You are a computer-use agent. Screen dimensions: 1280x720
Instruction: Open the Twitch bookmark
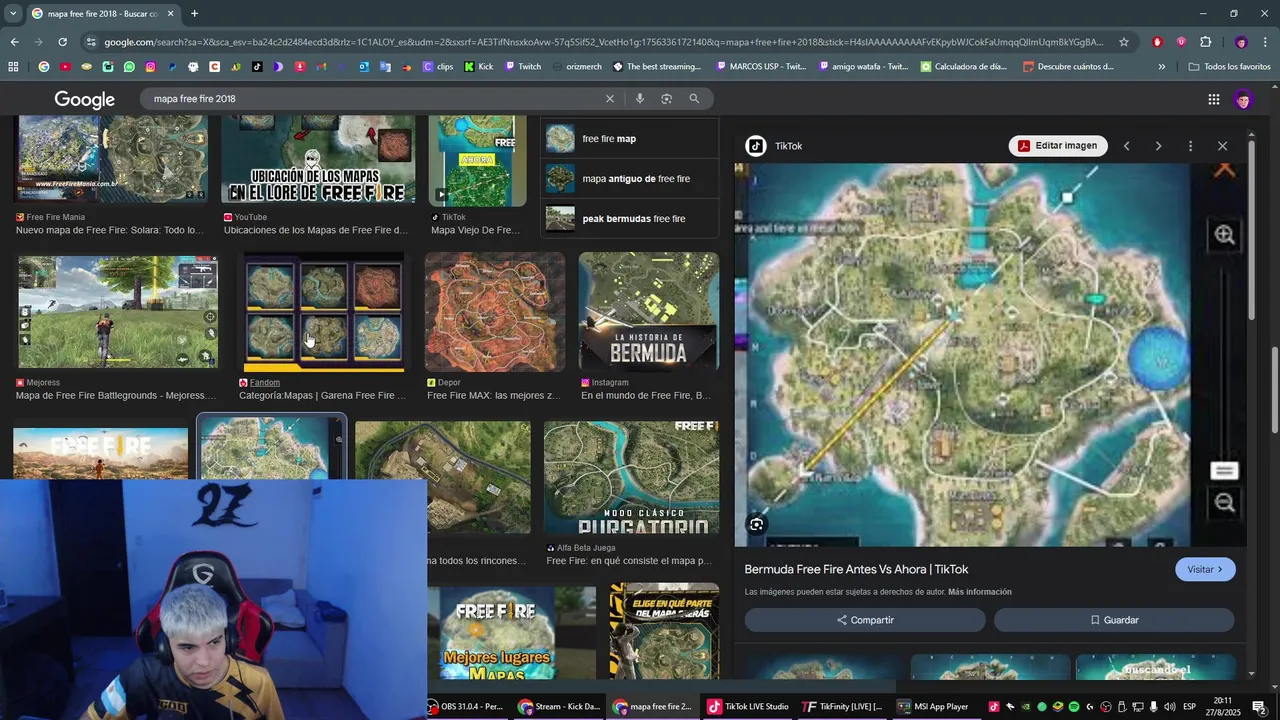pyautogui.click(x=523, y=67)
